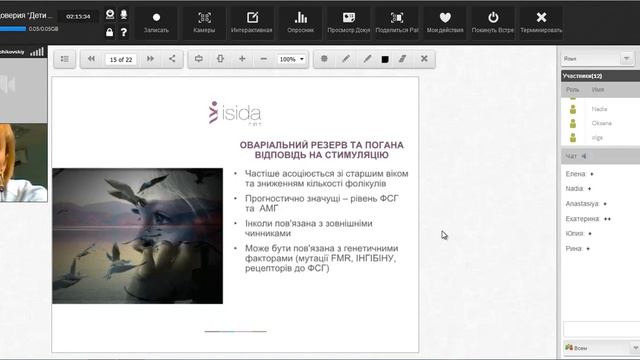Leave the meeting via Покинуть Встречу
This screenshot has height=360, width=640.
tap(493, 23)
